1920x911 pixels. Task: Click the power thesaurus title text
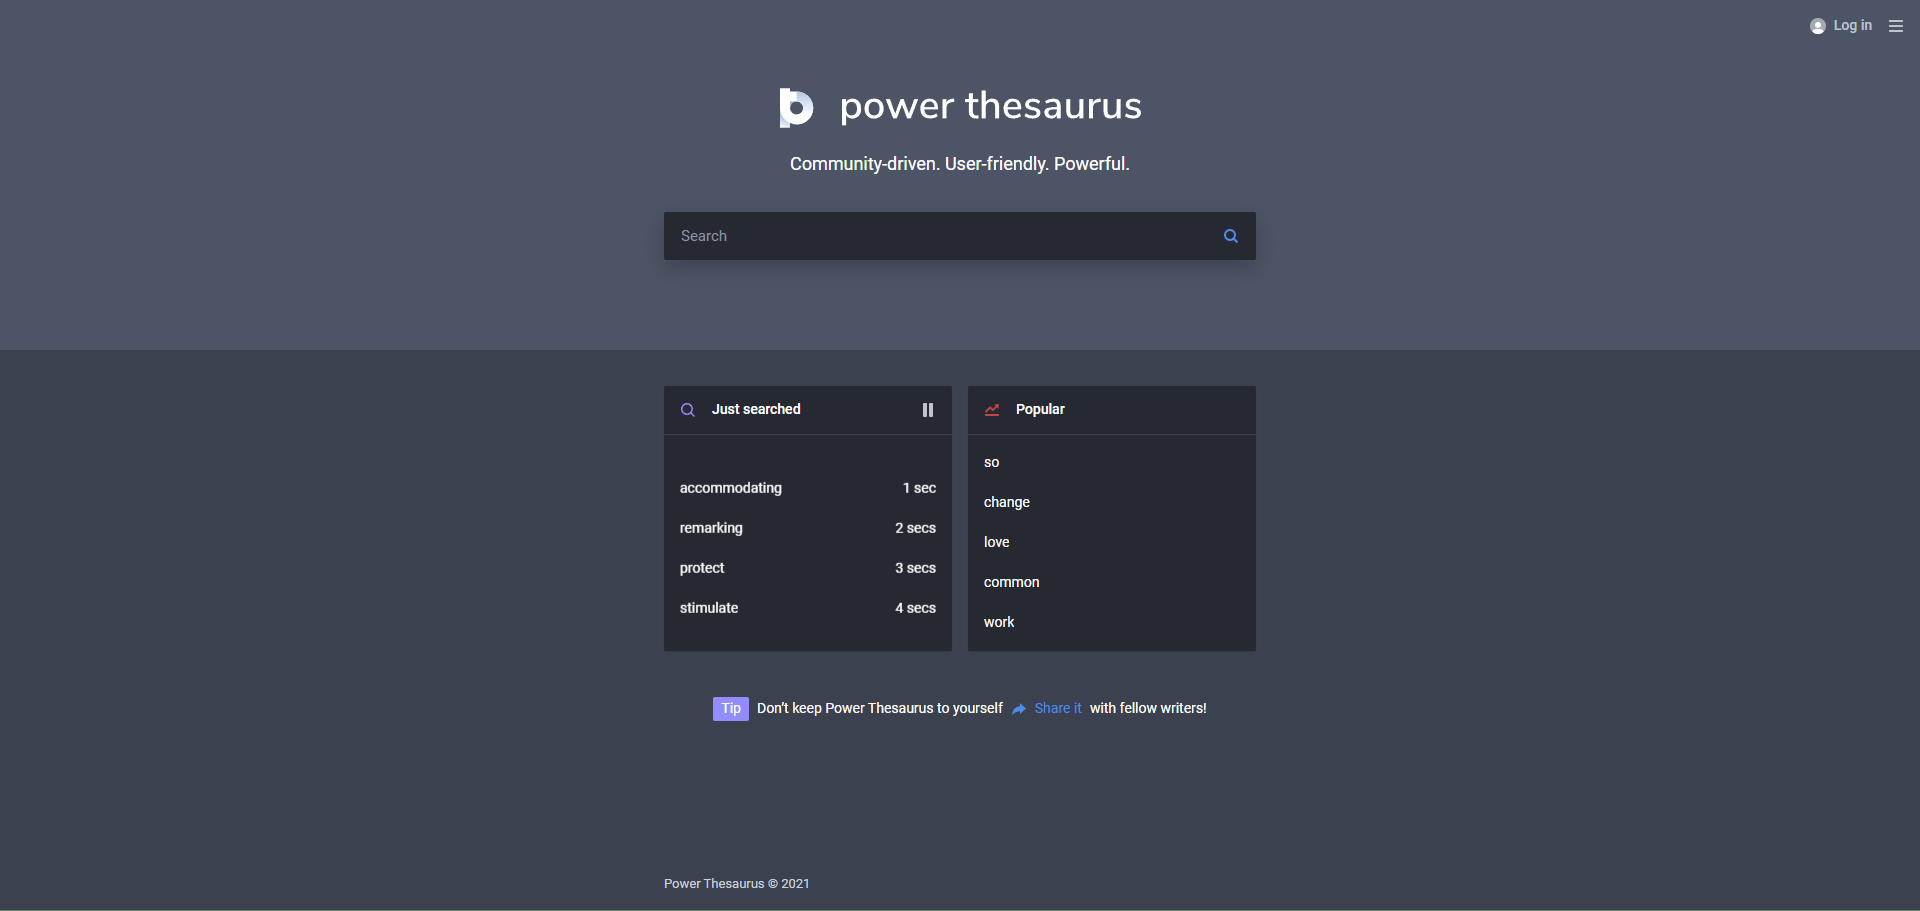(991, 106)
